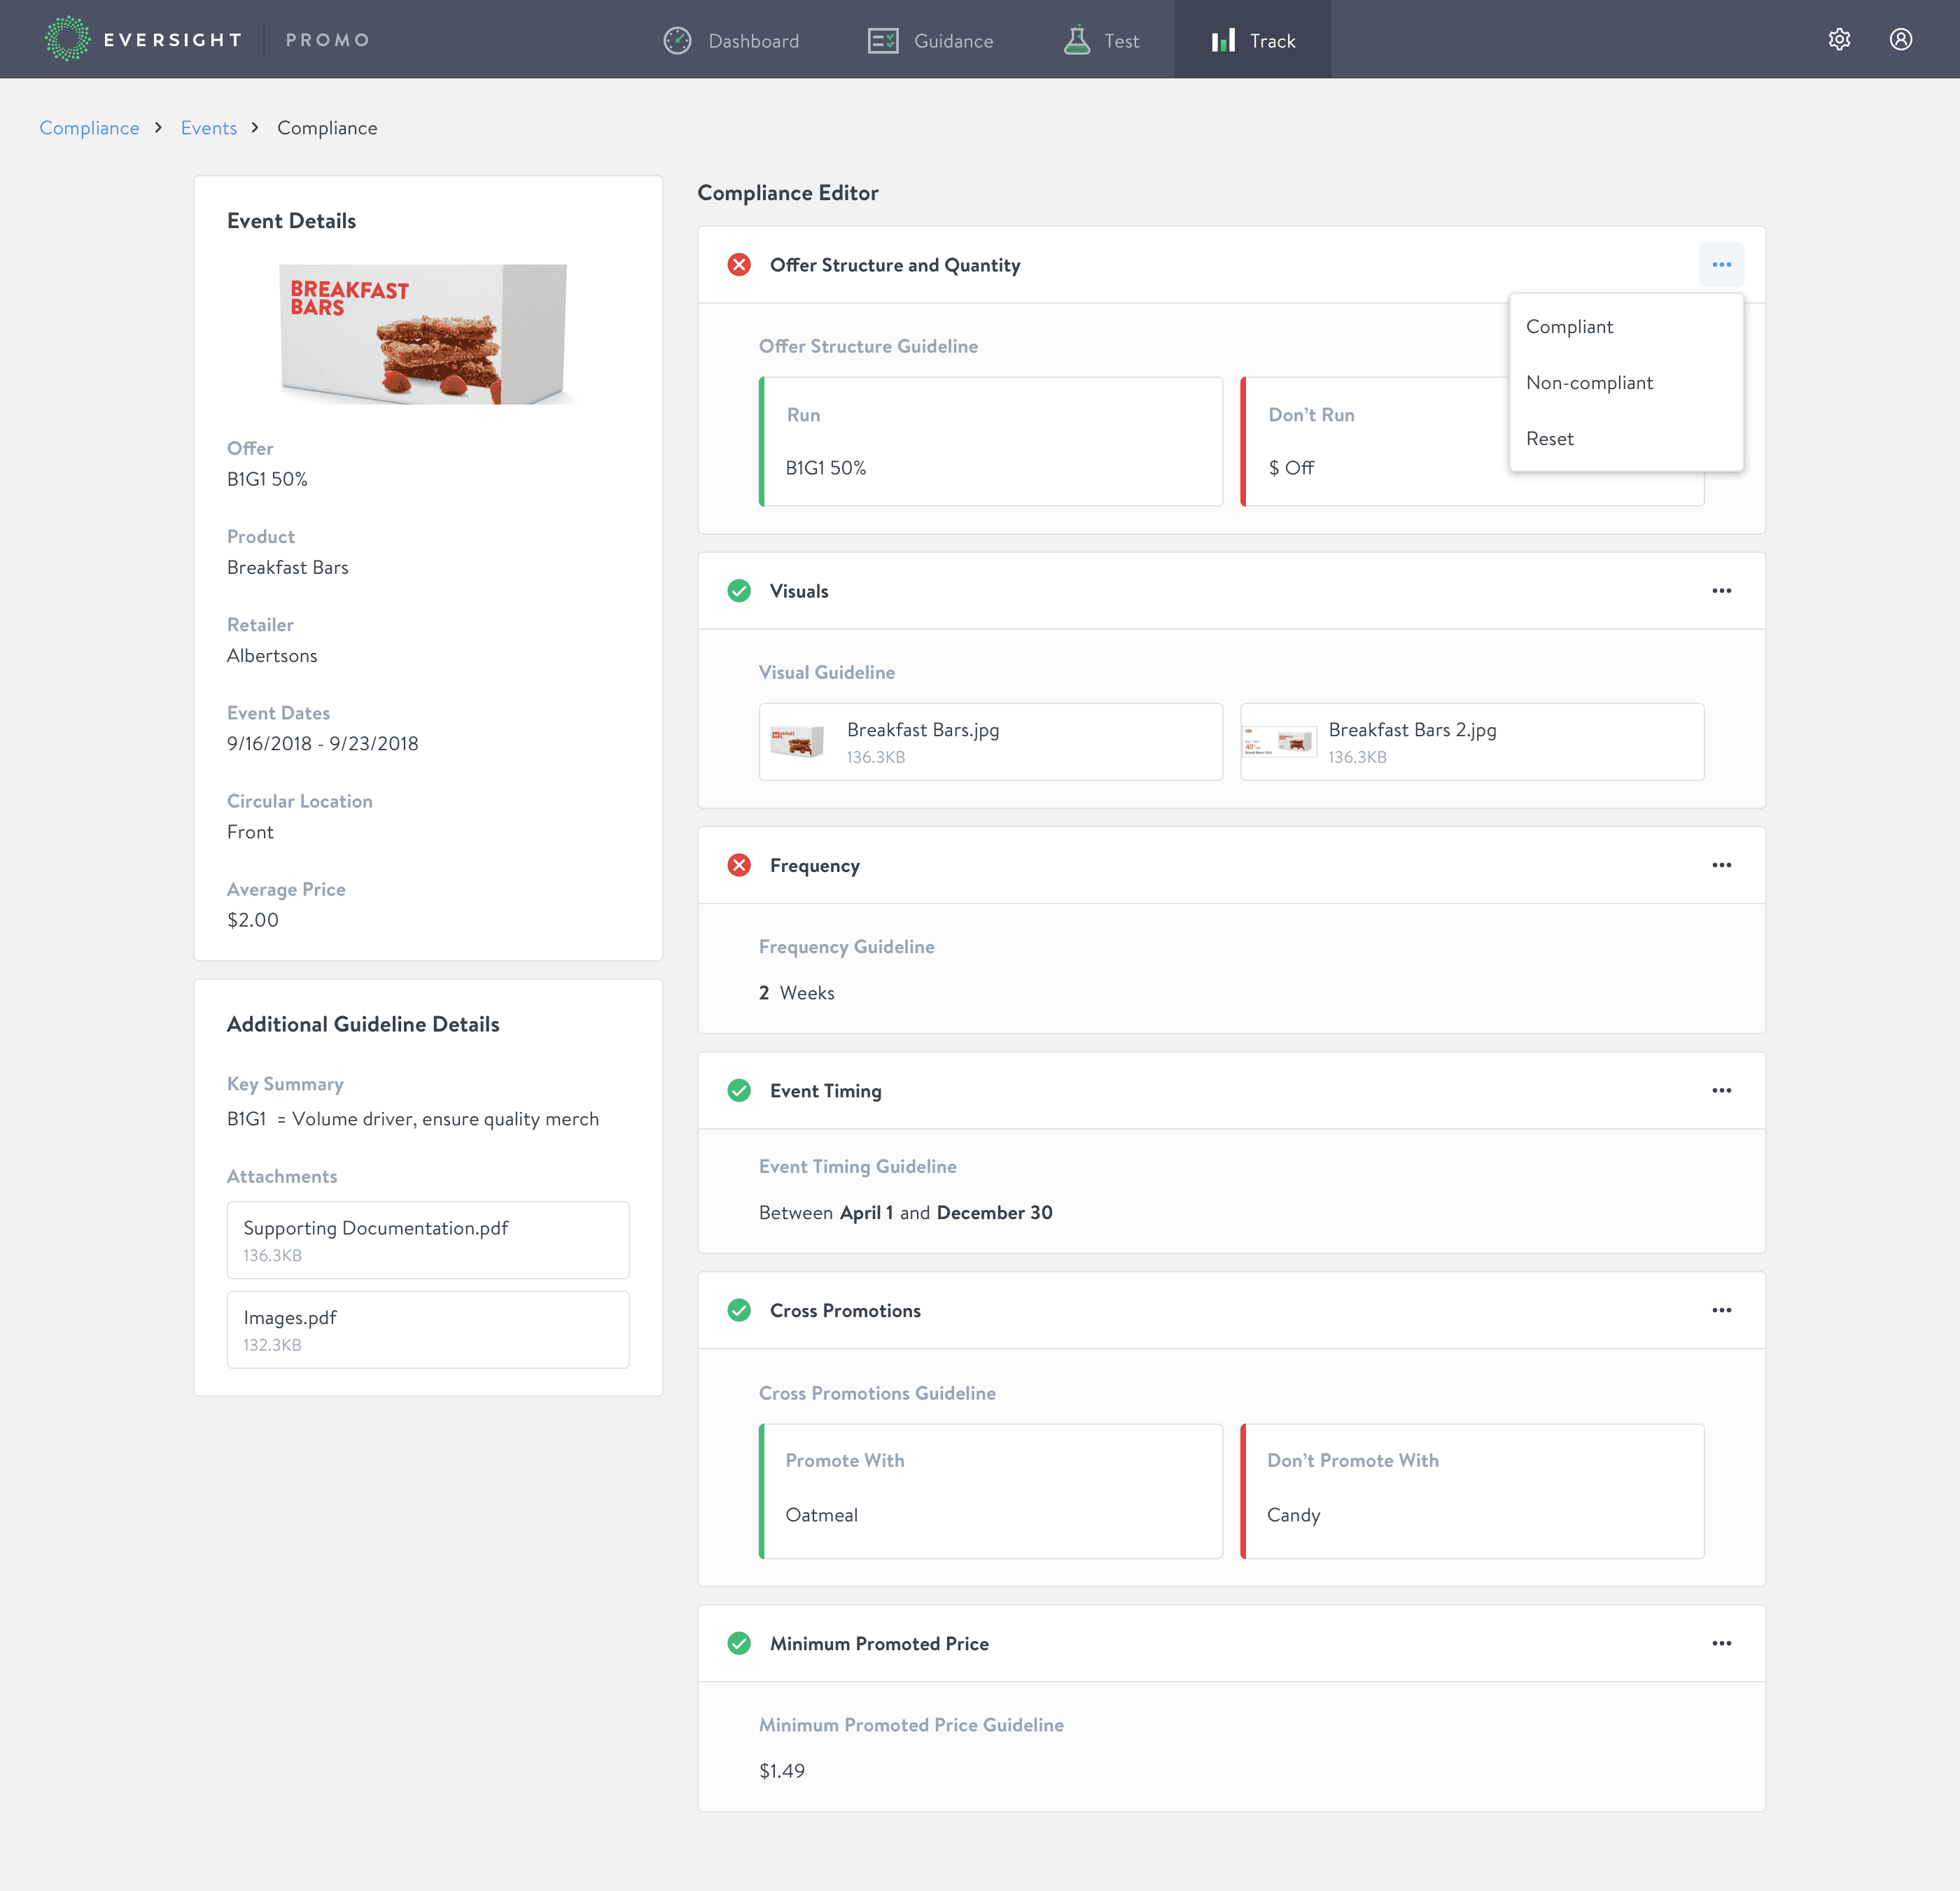Image resolution: width=1960 pixels, height=1891 pixels.
Task: Open Images.pdf attachment
Action: coord(428,1329)
